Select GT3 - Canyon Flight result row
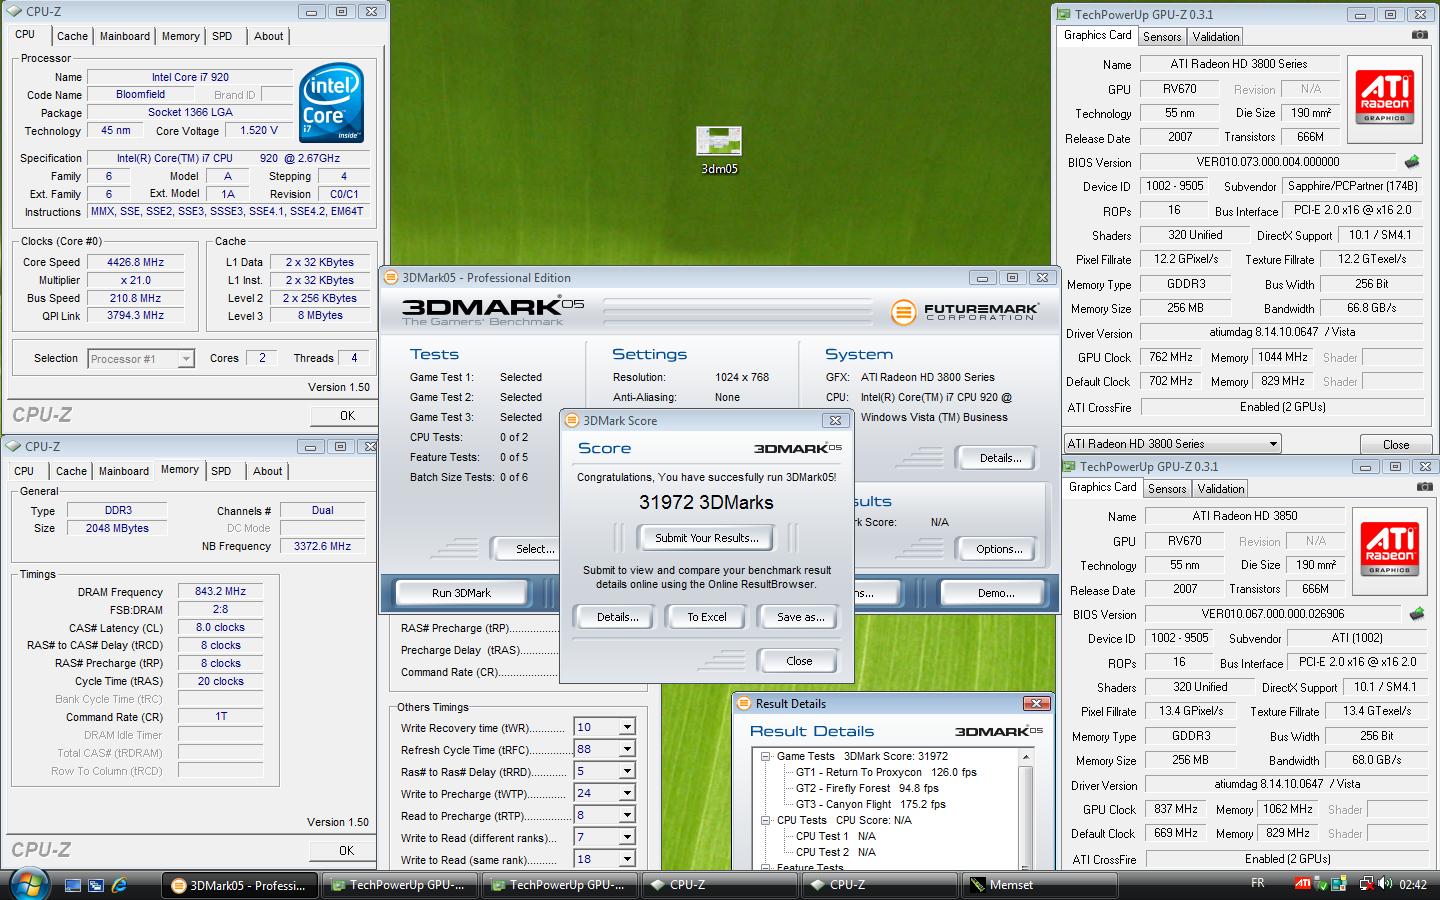Screen dimensions: 1440x900 tap(870, 804)
